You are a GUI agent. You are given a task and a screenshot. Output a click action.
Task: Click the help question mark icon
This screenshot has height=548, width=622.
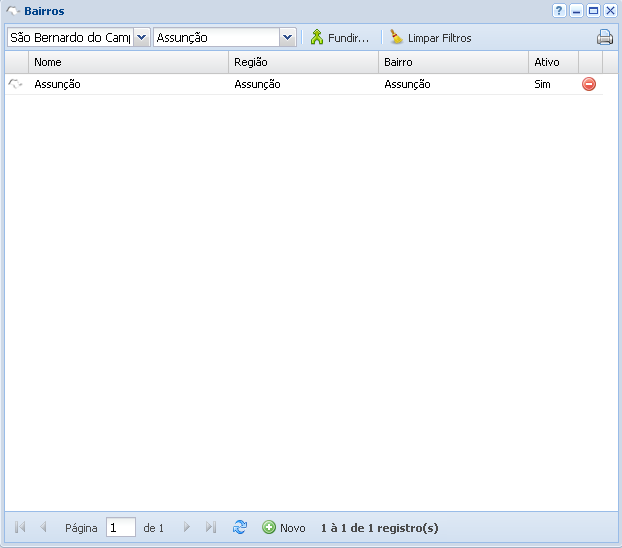click(x=560, y=11)
